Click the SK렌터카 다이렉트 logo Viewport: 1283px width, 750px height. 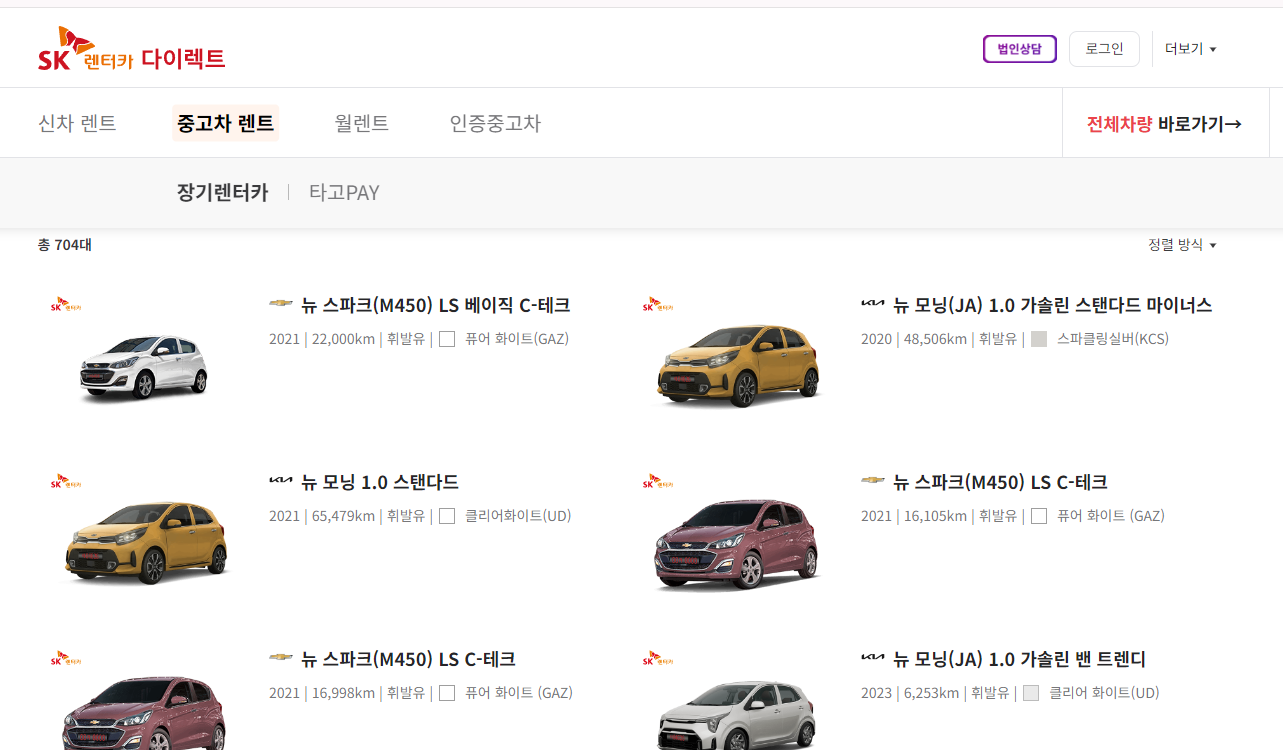pyautogui.click(x=131, y=50)
